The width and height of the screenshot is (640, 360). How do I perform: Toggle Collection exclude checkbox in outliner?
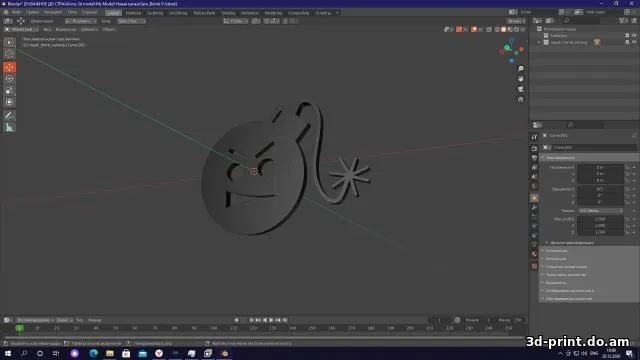click(x=627, y=36)
